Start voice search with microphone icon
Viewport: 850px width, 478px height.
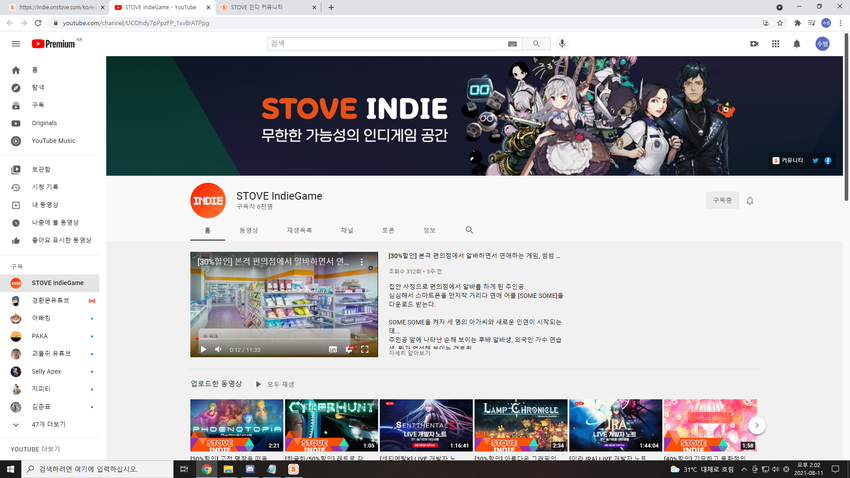[x=562, y=44]
